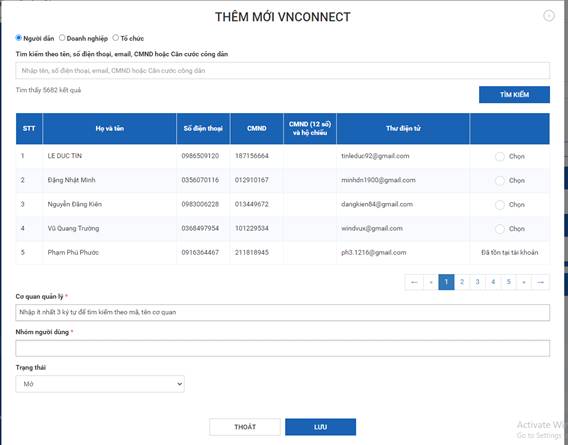Screen dimensions: 568x445
Task: Click email windvux@gmail.com
Action: [372, 228]
